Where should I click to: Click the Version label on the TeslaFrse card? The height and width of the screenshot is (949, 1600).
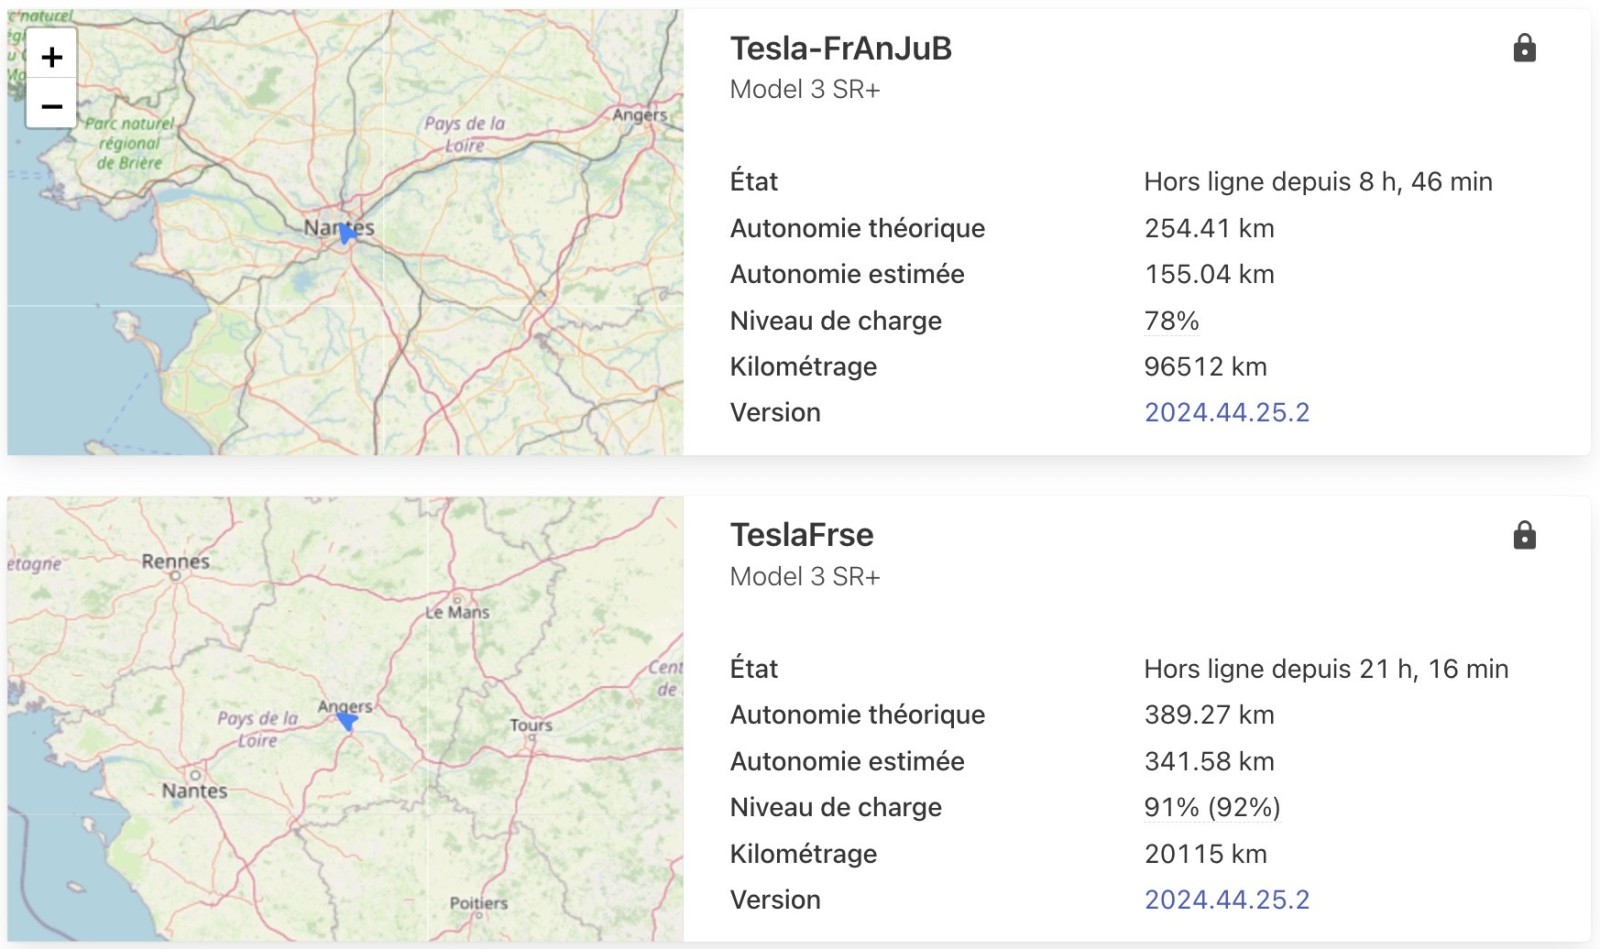tap(775, 899)
